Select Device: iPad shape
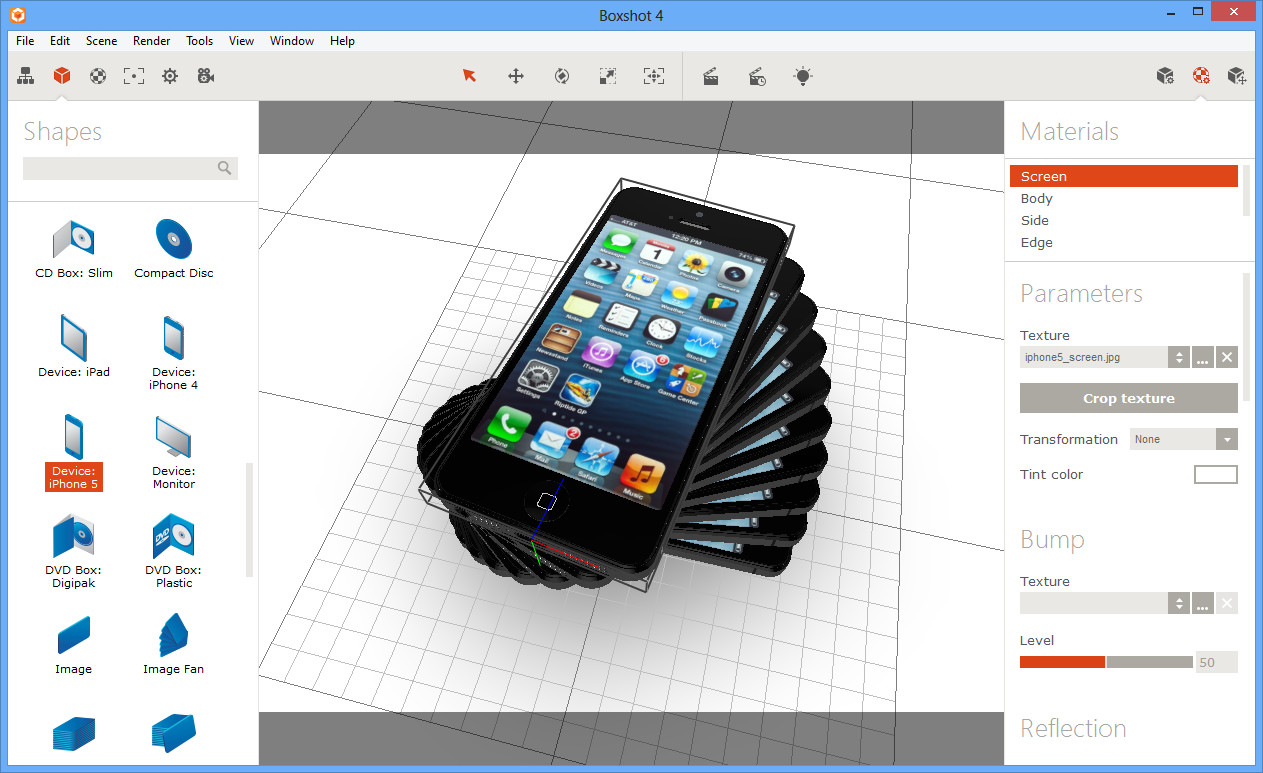Viewport: 1263px width, 773px height. (x=74, y=346)
